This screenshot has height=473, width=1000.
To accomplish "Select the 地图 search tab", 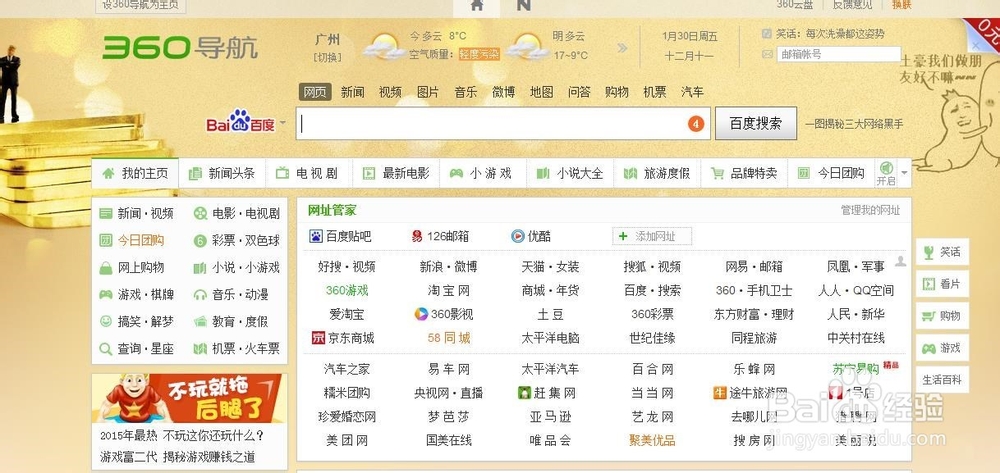I will (x=541, y=92).
